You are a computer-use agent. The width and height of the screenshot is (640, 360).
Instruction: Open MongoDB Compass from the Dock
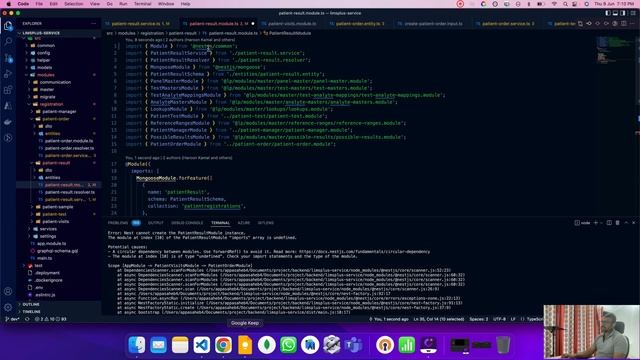pos(267,345)
